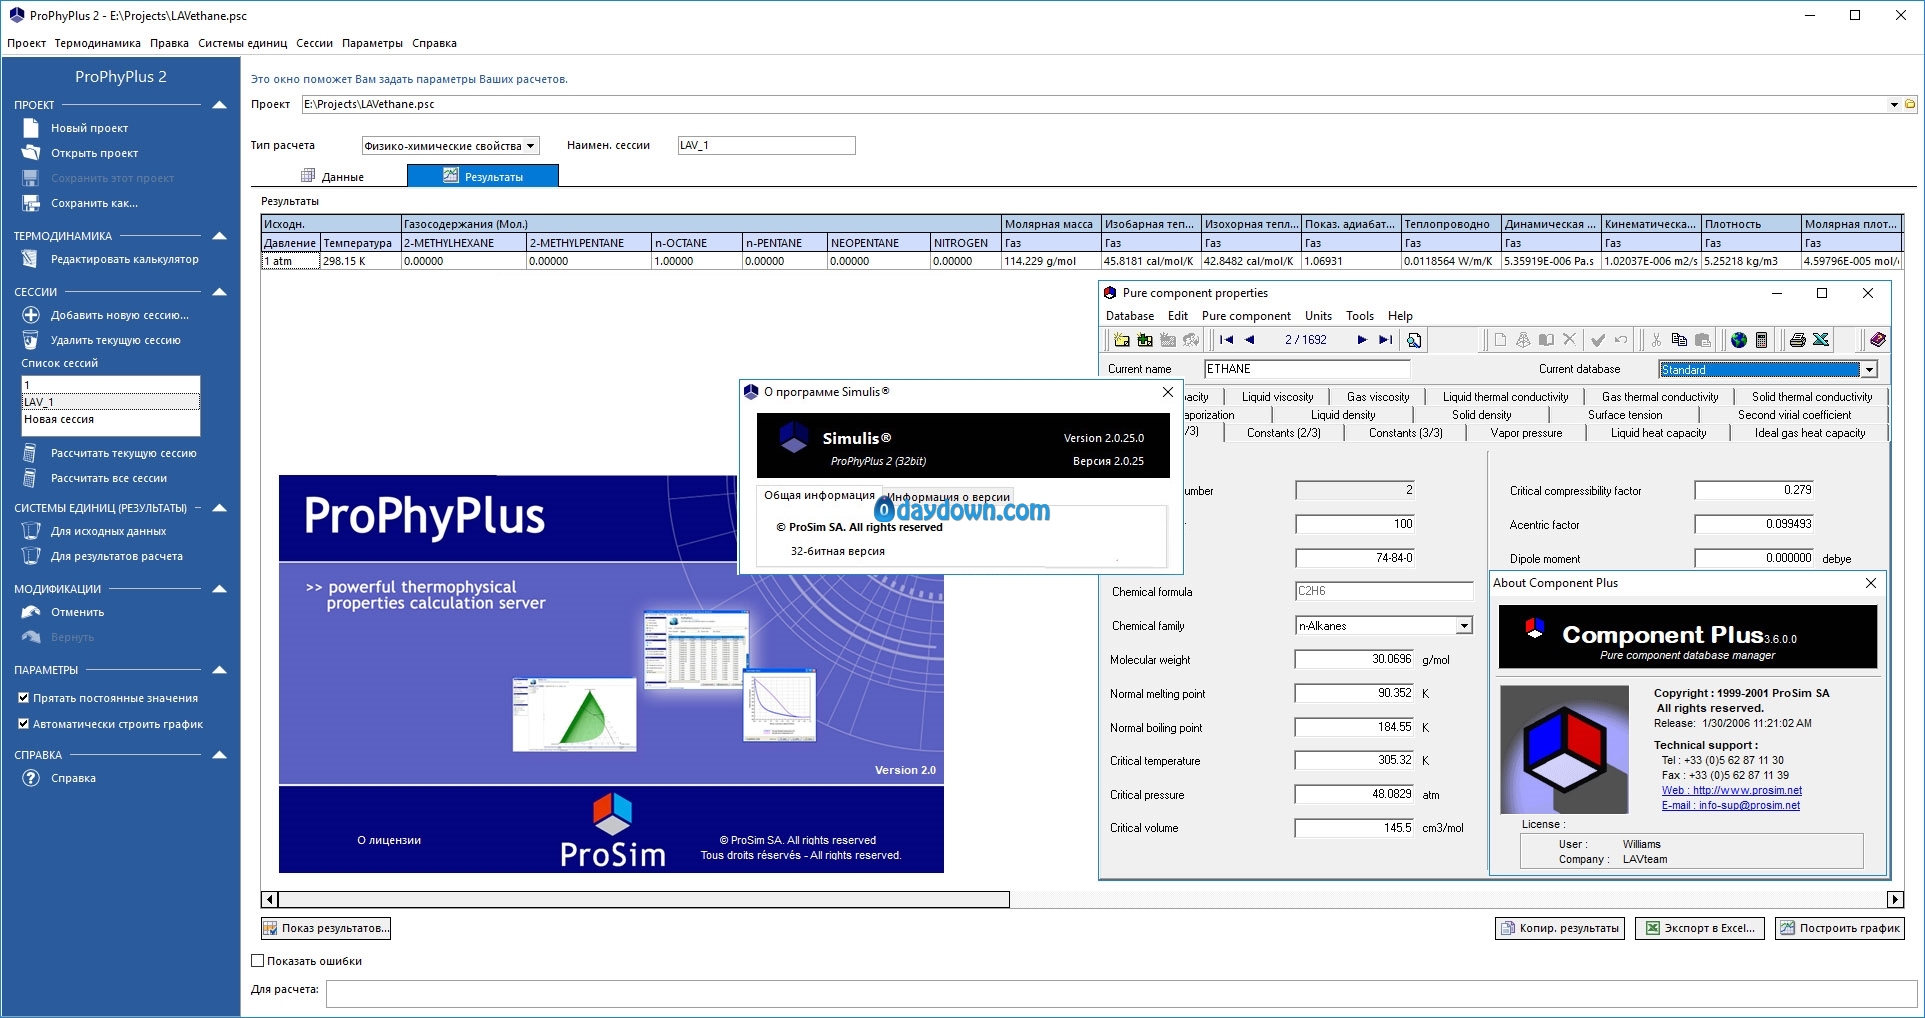Go to next component record

[1361, 340]
